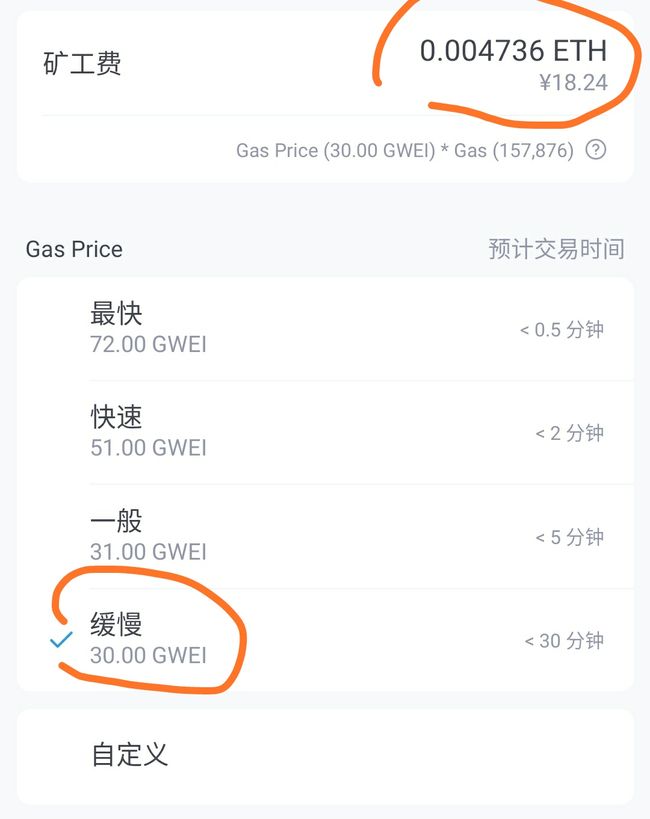Click the 预计交易时间 column header
This screenshot has height=819, width=650.
[x=556, y=249]
